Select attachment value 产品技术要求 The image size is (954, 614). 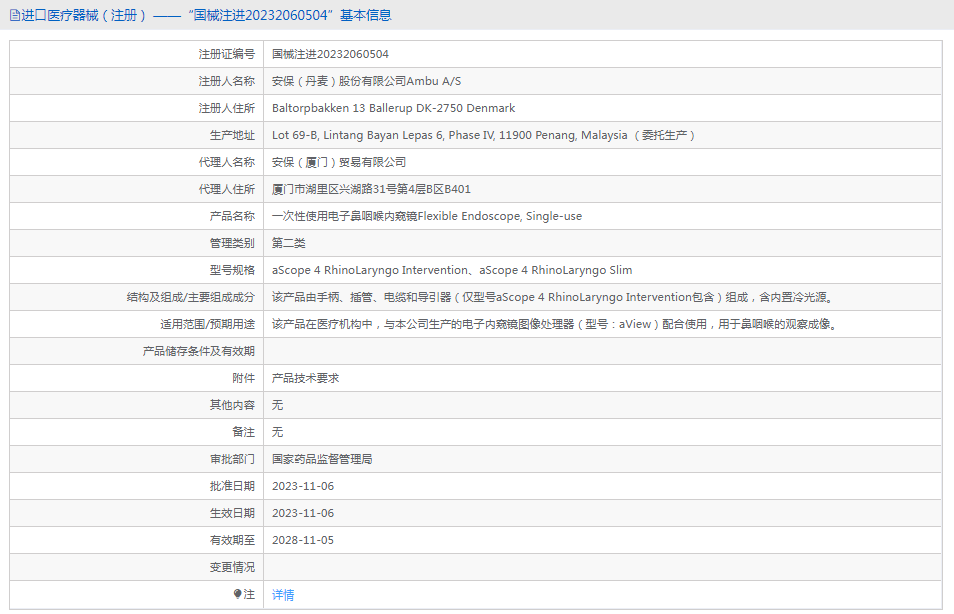click(305, 378)
